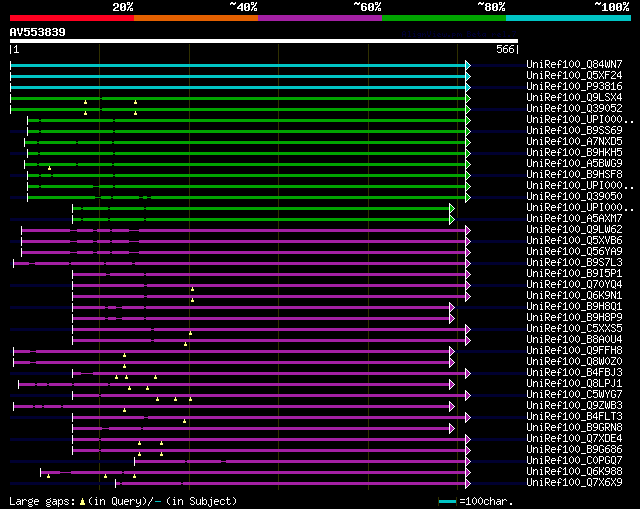Click the ~60% legend label

click(367, 7)
